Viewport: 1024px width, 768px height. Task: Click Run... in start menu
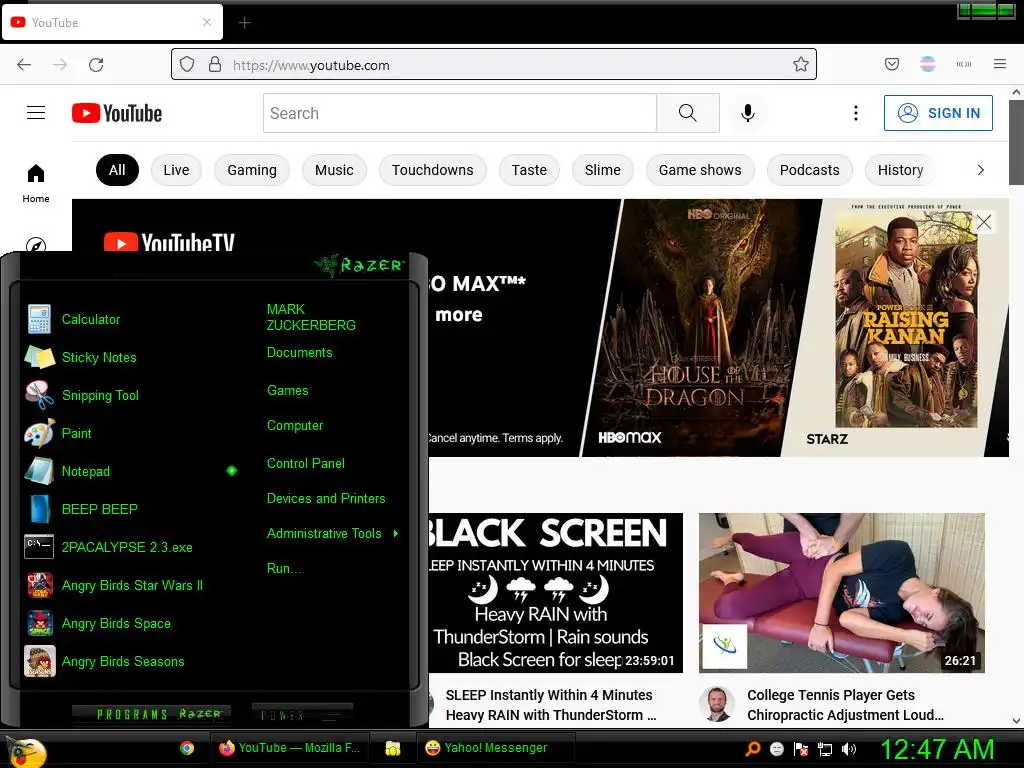click(284, 569)
